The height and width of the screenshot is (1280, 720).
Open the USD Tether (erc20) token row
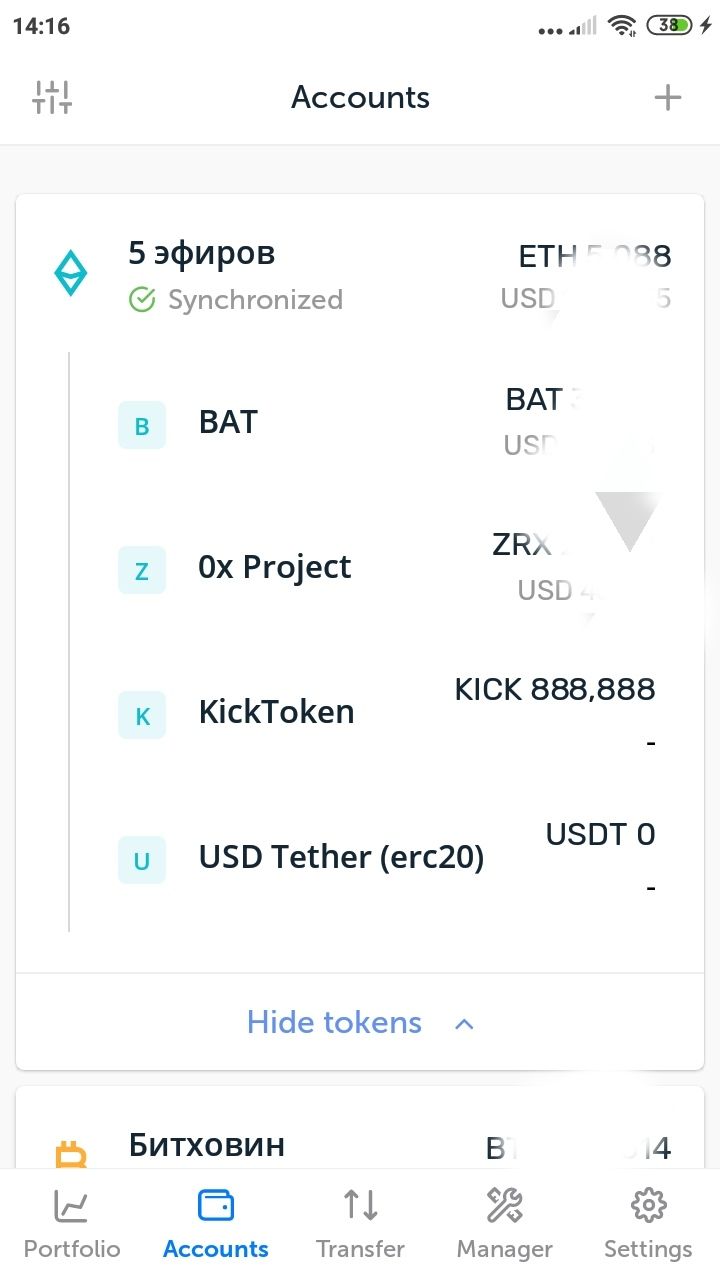tap(388, 860)
